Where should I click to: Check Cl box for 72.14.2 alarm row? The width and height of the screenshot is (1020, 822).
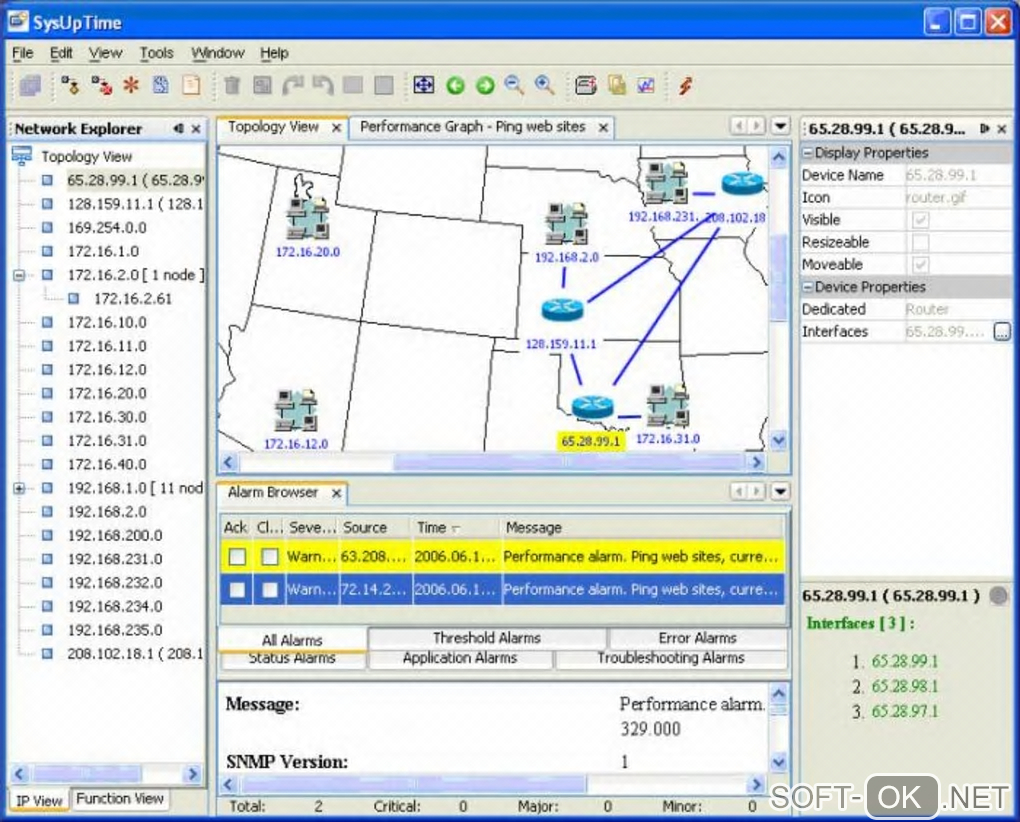(269, 589)
